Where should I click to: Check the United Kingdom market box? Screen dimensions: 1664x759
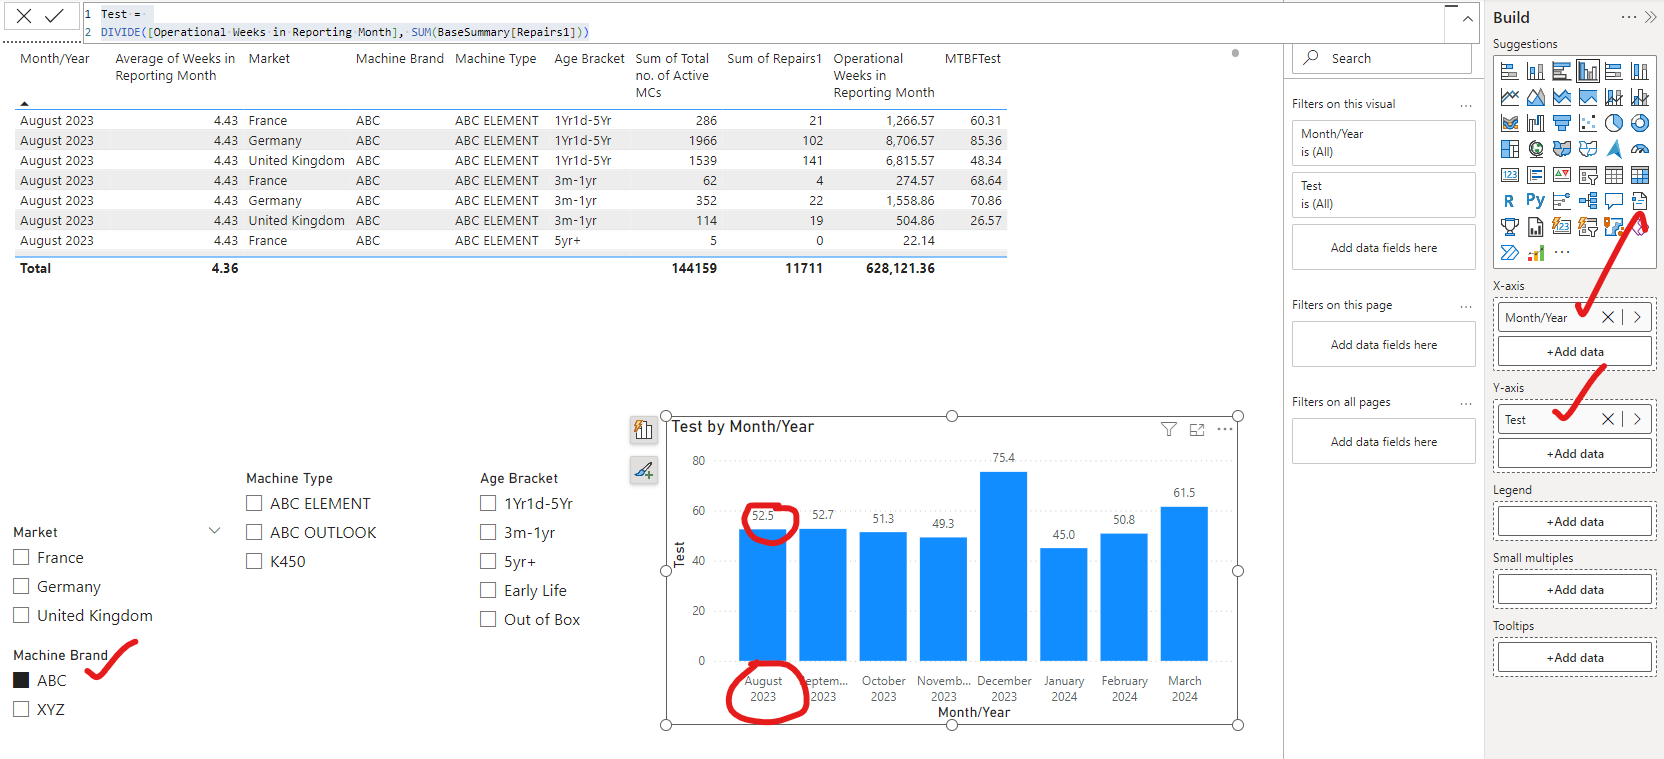coord(21,615)
